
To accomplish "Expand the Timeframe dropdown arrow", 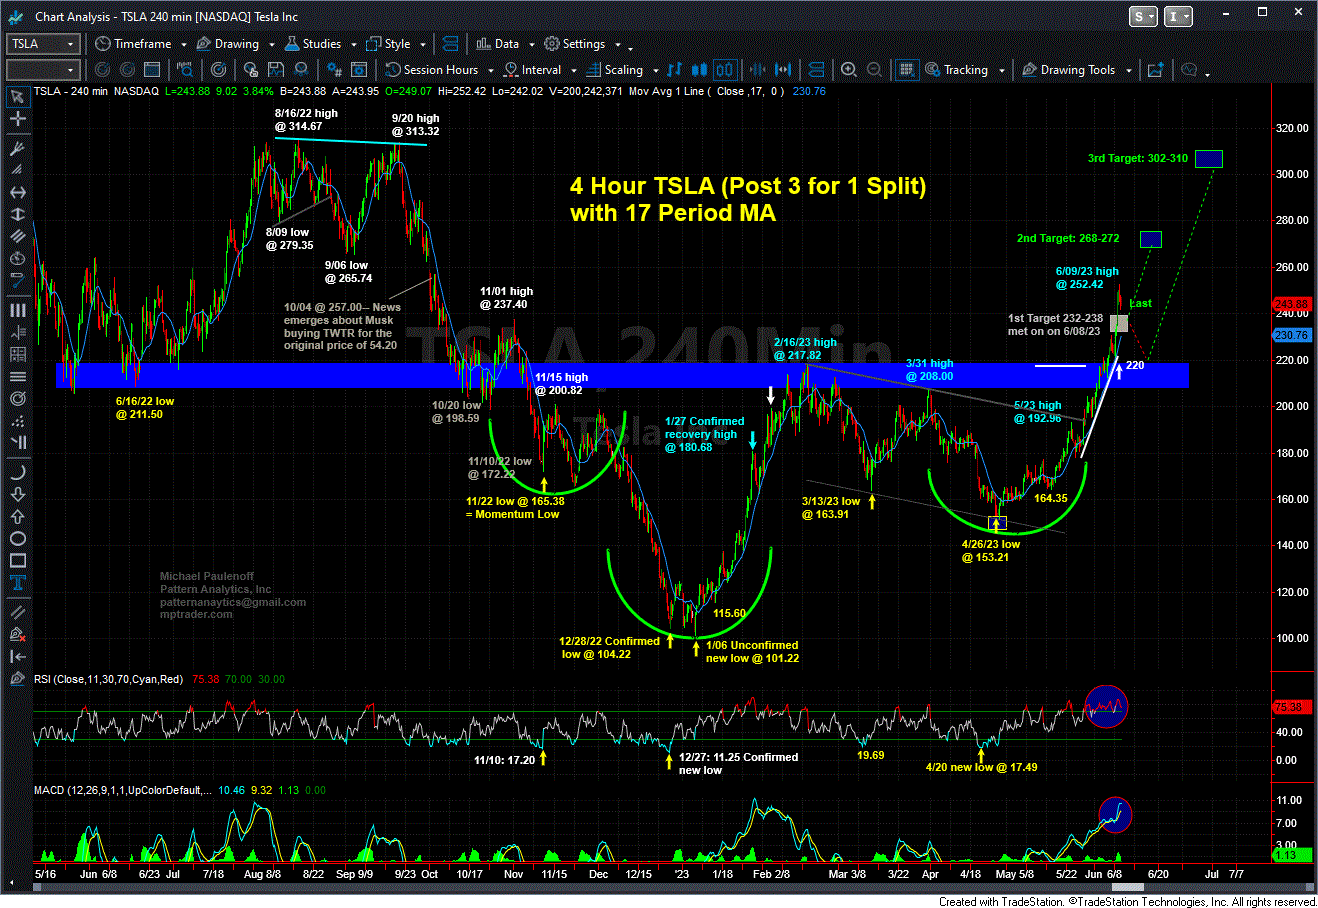I will pyautogui.click(x=184, y=45).
